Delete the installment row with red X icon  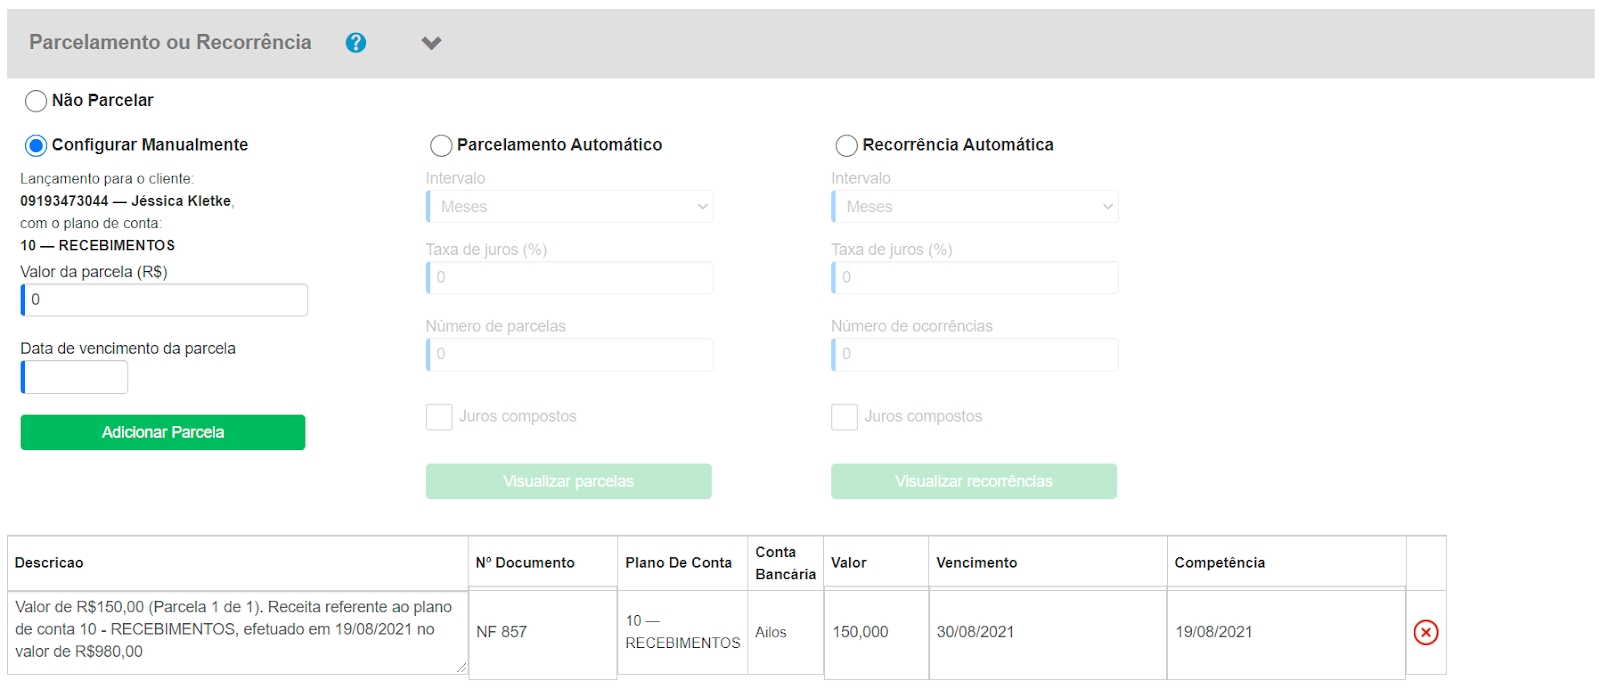[x=1425, y=632]
